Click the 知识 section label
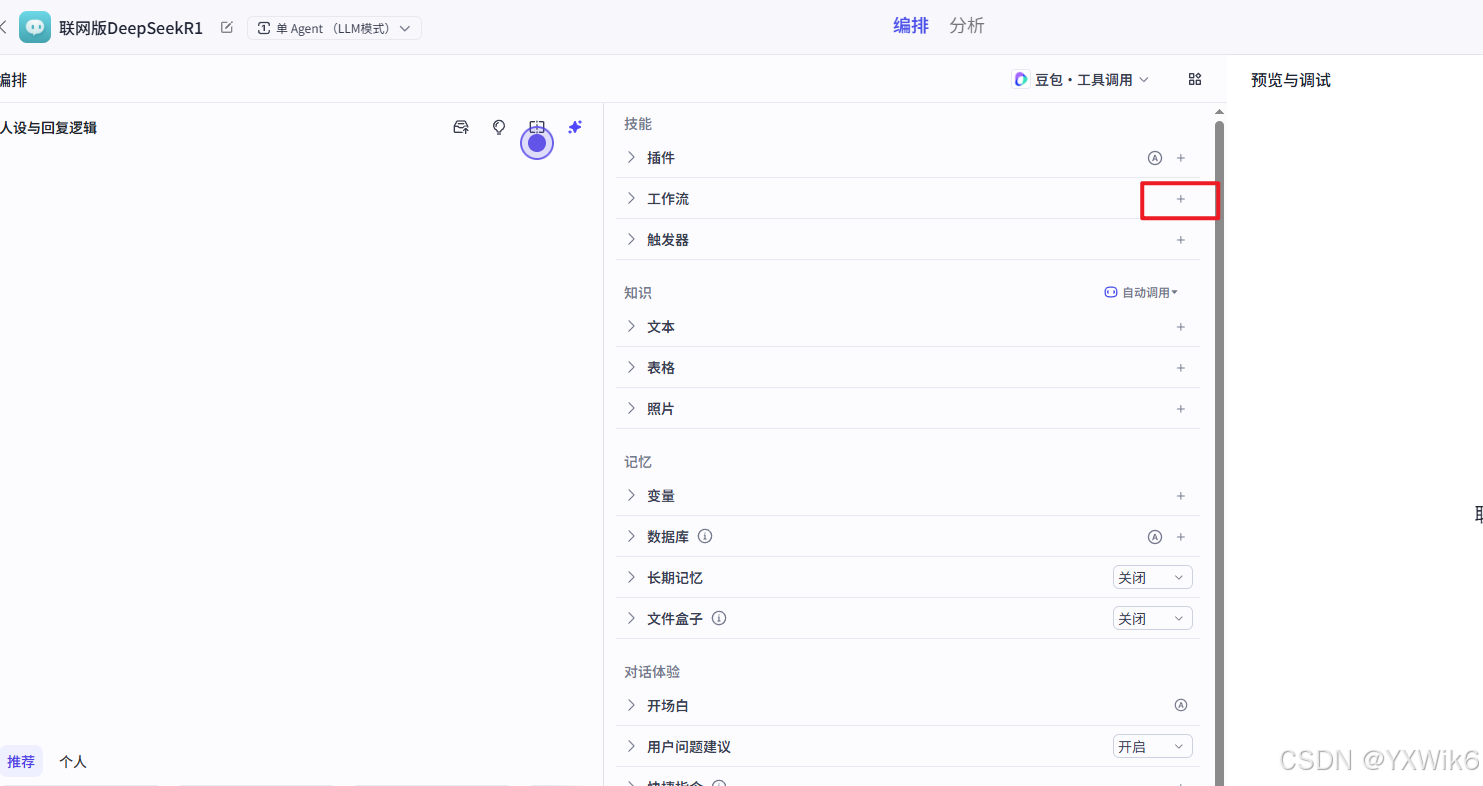 point(638,293)
